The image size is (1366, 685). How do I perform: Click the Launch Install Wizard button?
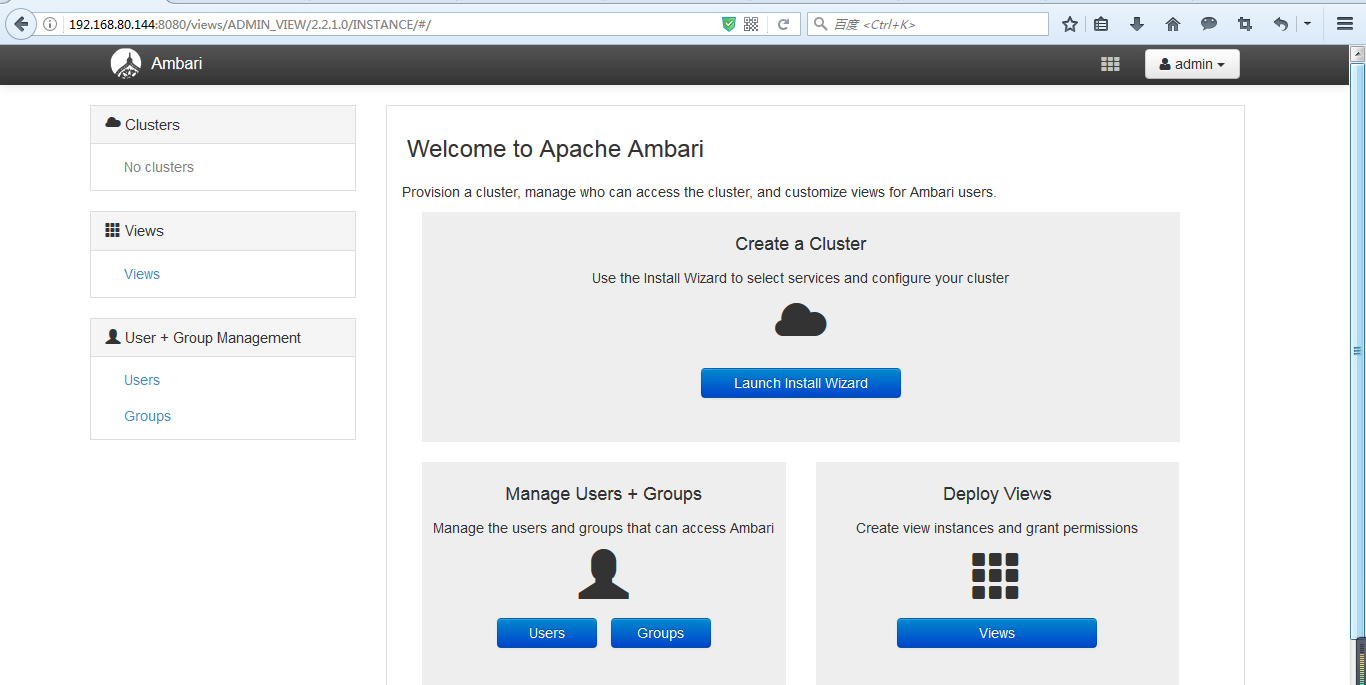pos(801,383)
